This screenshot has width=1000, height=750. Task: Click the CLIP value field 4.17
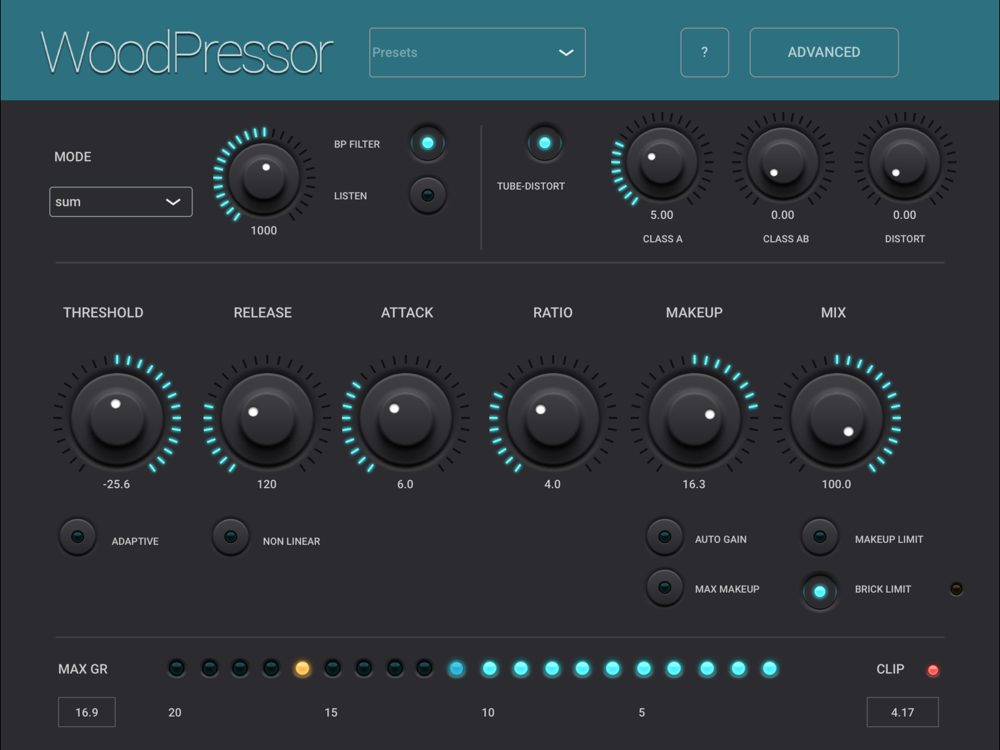tap(902, 712)
